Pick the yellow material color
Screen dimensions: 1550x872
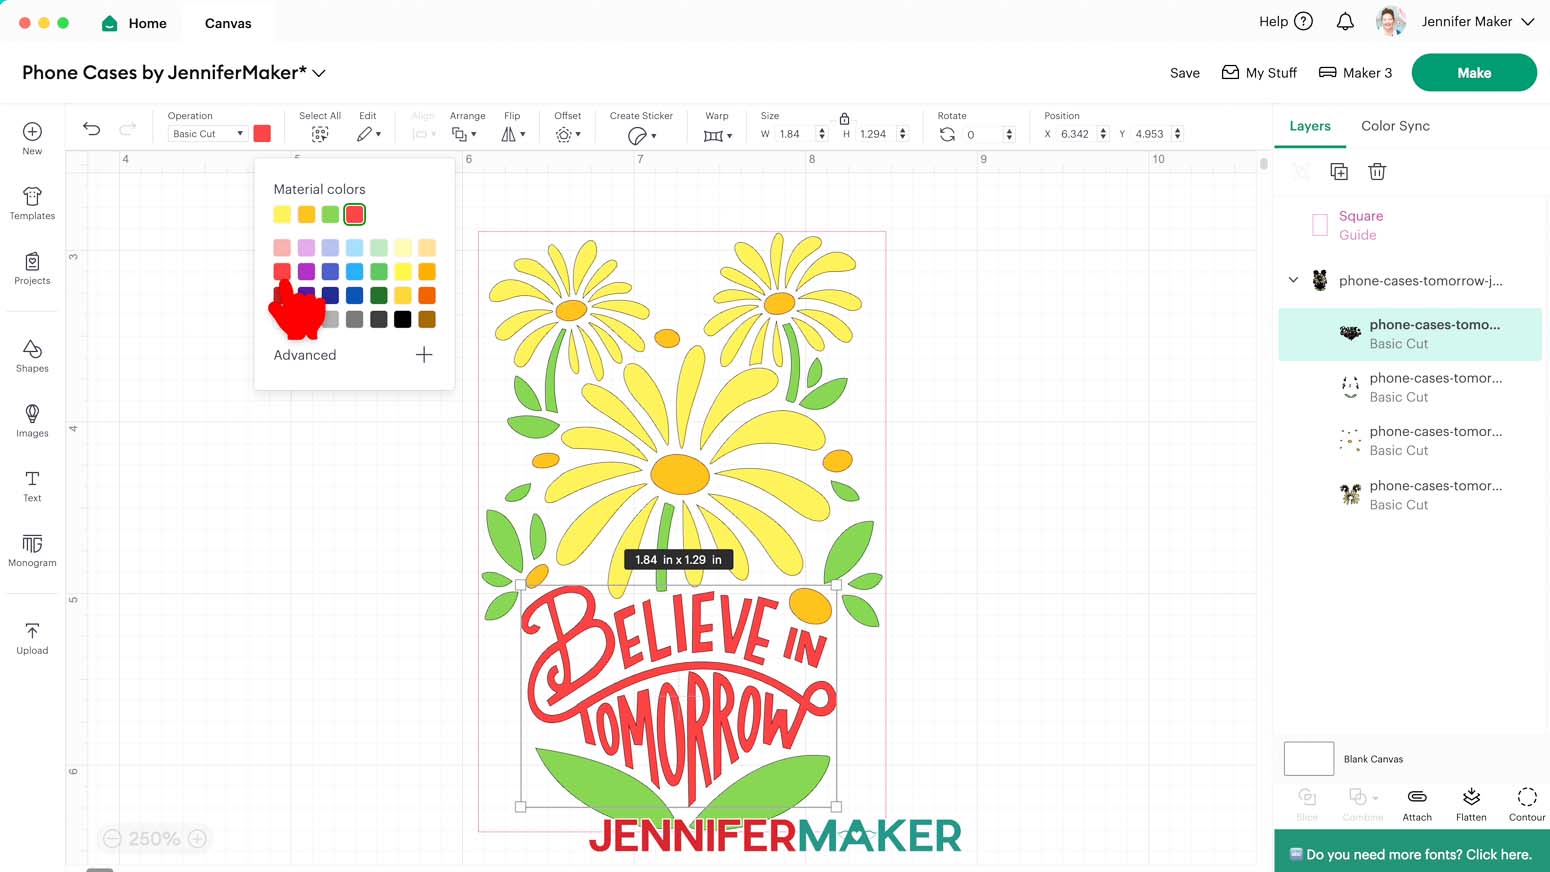pos(282,214)
